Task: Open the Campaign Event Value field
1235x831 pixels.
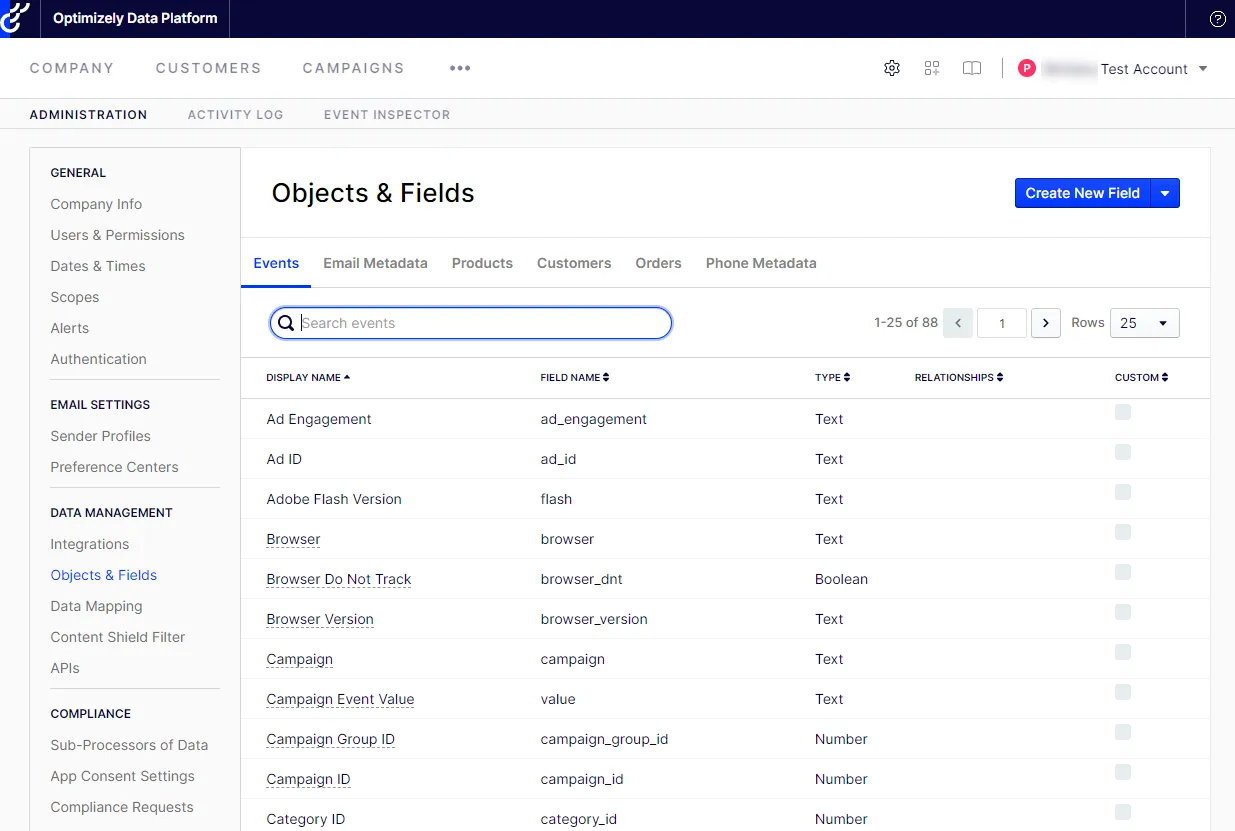Action: click(x=340, y=699)
